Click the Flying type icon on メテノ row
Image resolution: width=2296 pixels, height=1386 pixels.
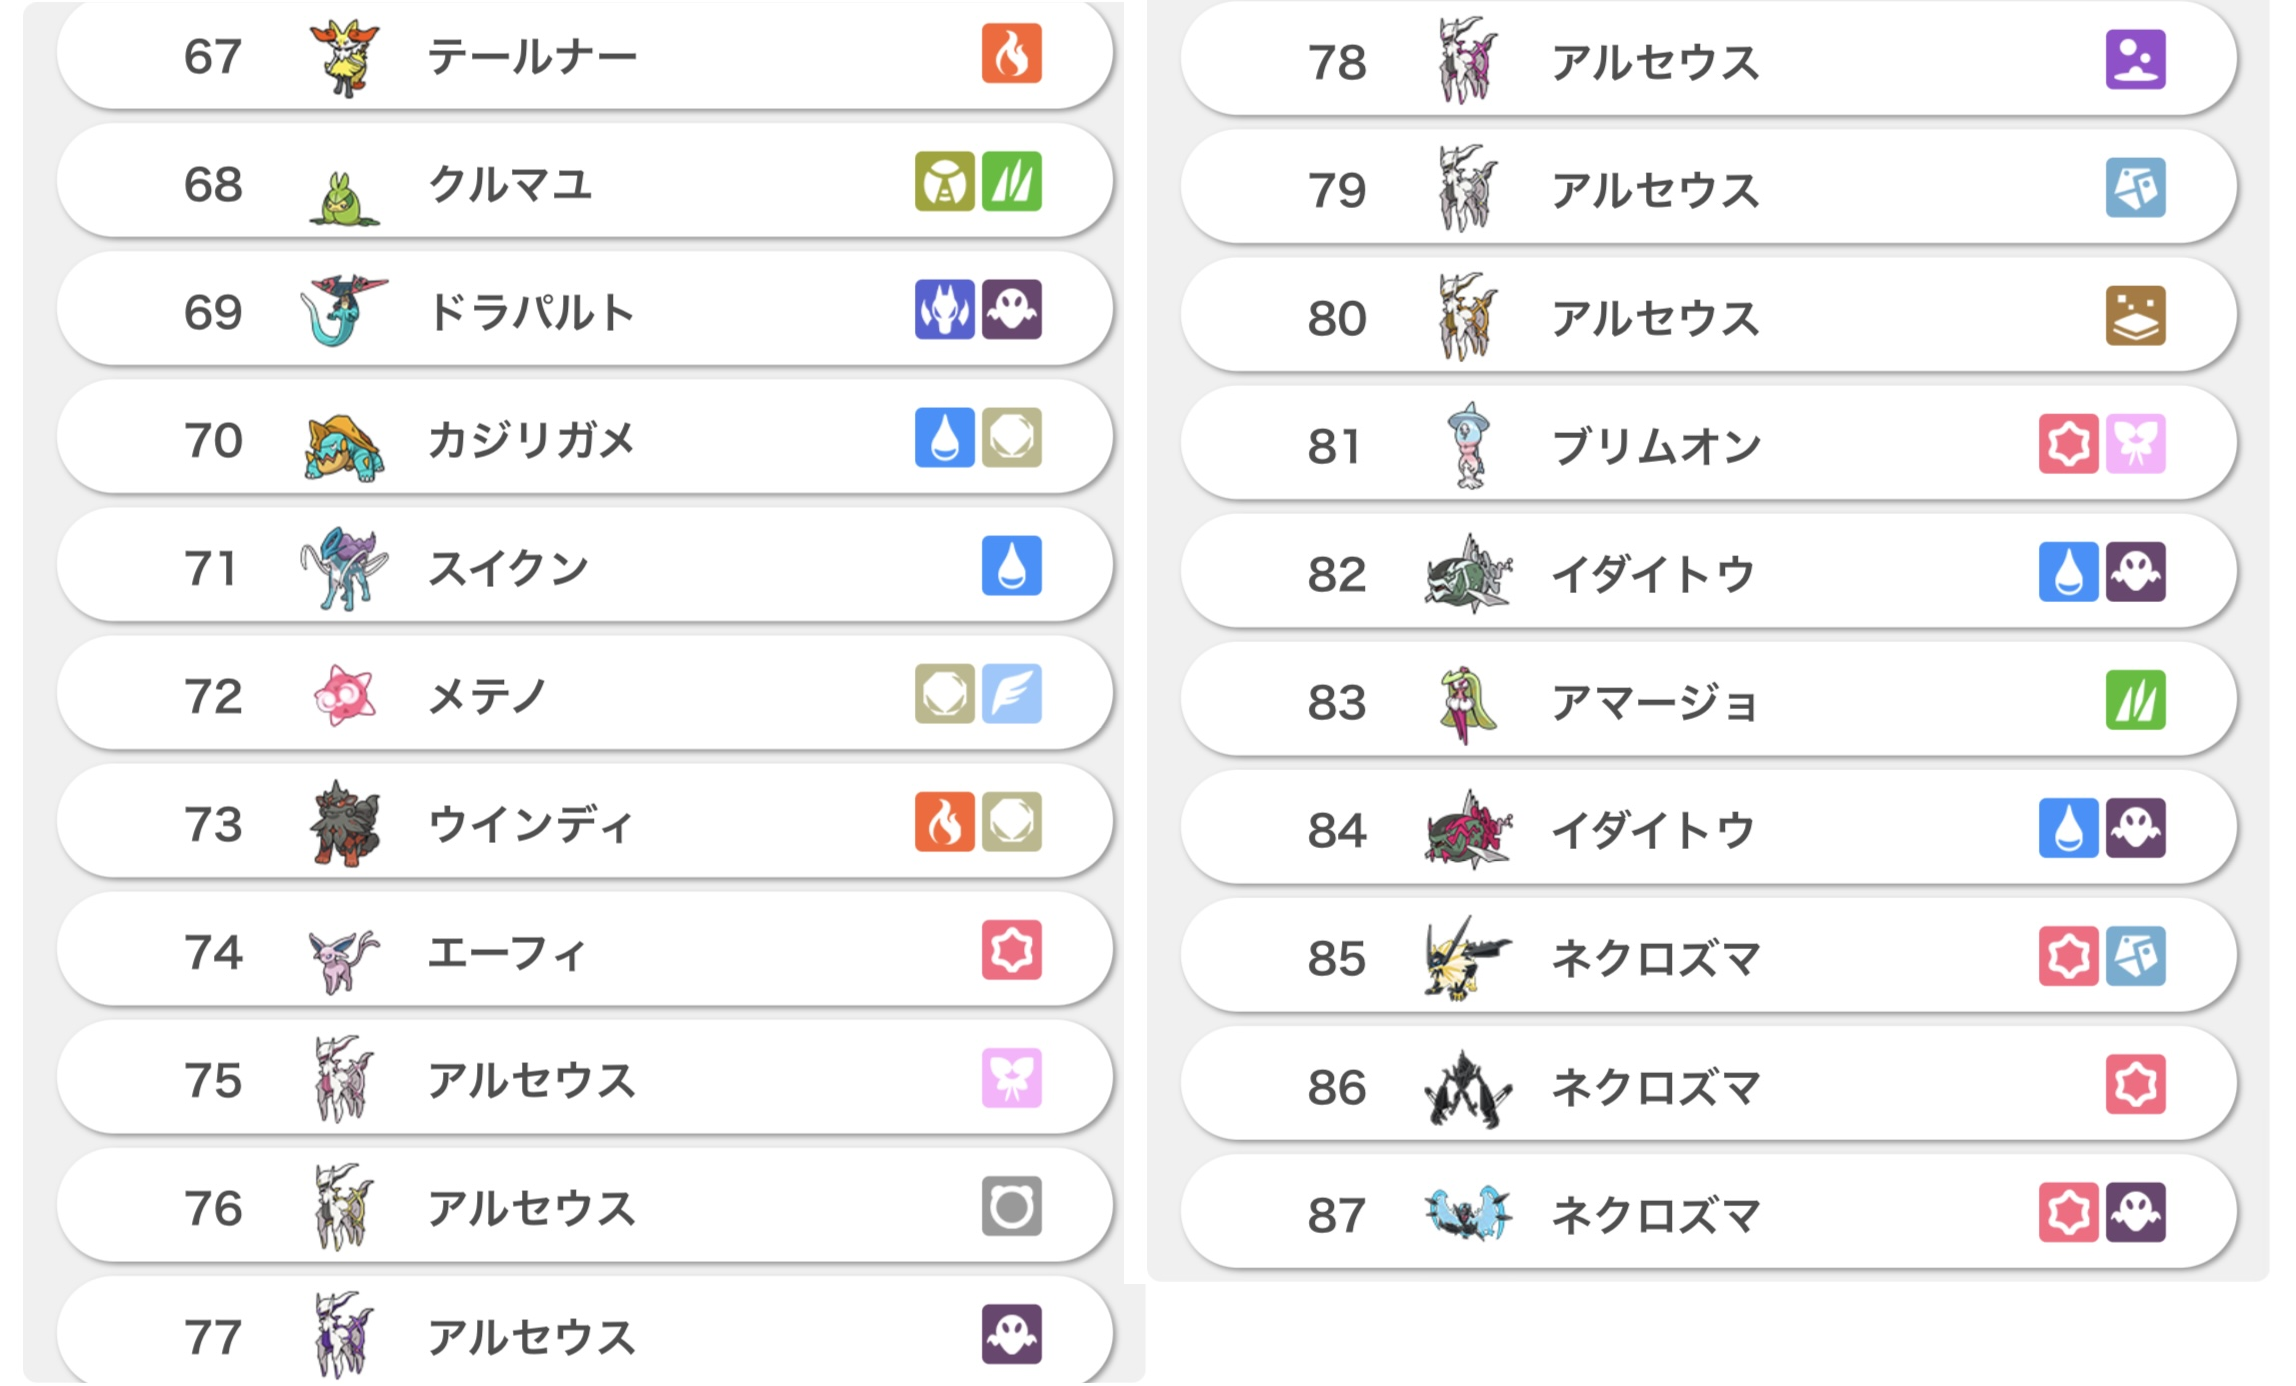coord(1011,693)
